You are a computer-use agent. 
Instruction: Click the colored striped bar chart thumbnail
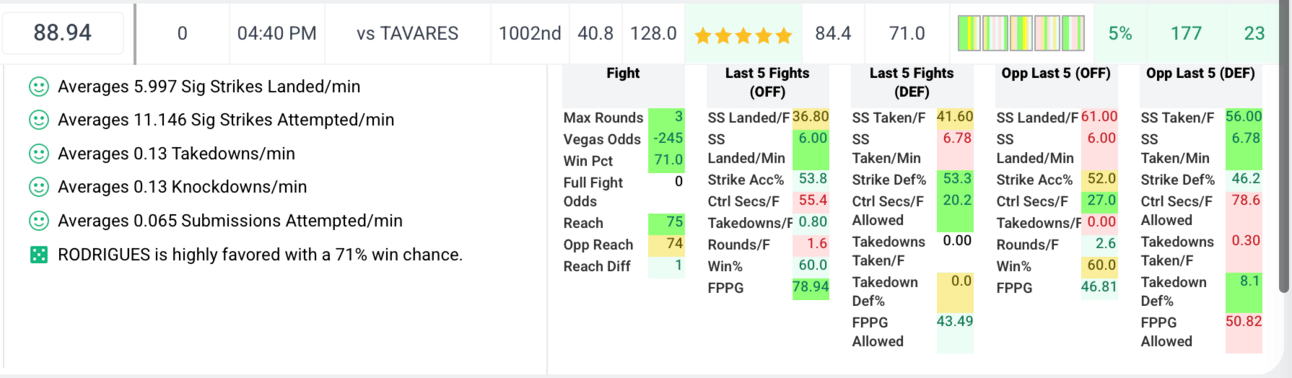click(x=1021, y=33)
